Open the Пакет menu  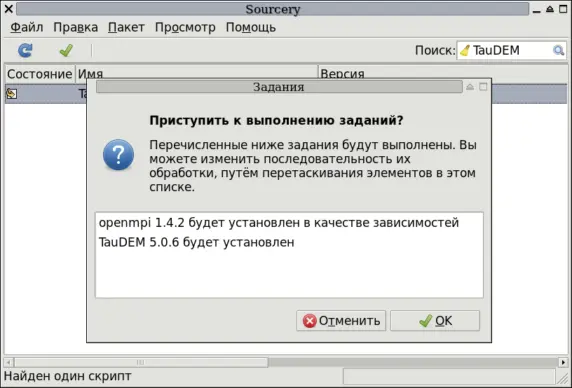(126, 27)
